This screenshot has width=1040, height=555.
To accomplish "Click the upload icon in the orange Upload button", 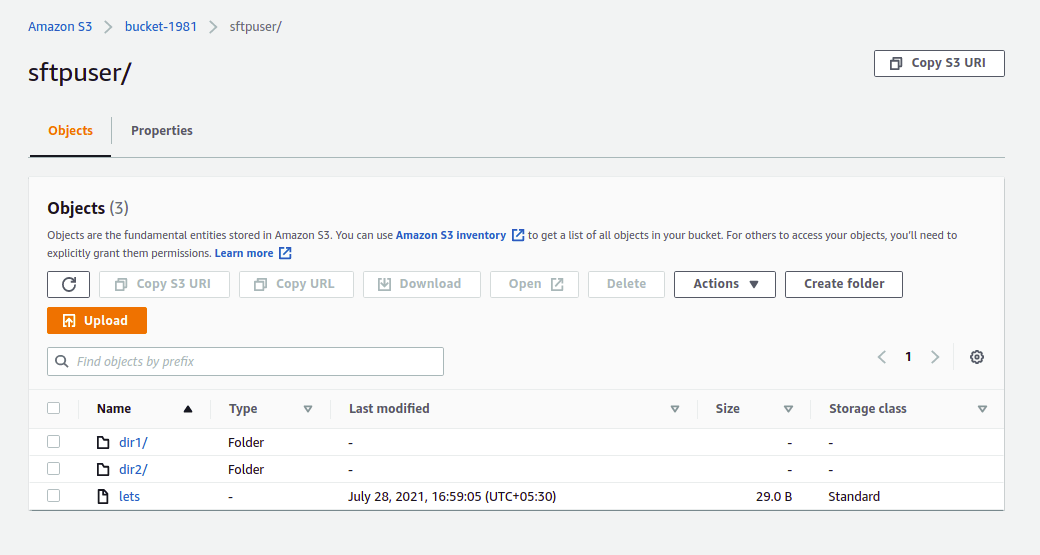I will coord(69,321).
